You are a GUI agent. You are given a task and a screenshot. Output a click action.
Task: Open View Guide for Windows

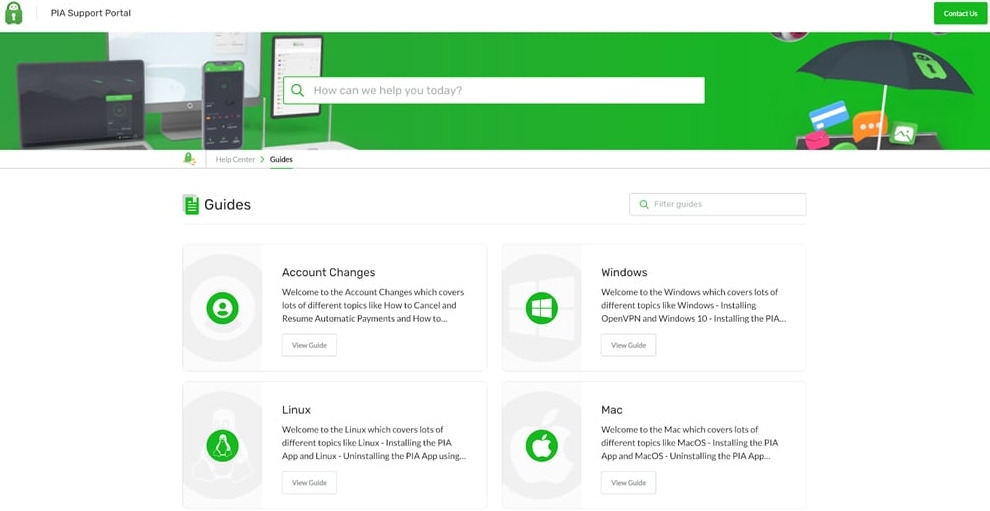tap(628, 345)
